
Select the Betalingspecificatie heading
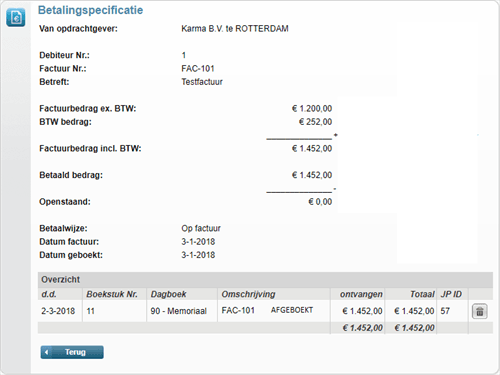pyautogui.click(x=90, y=10)
